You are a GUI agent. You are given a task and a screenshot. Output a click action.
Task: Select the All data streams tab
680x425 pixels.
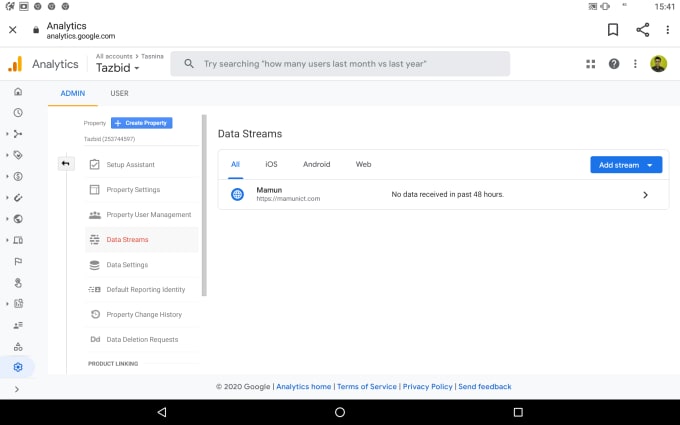pos(235,164)
